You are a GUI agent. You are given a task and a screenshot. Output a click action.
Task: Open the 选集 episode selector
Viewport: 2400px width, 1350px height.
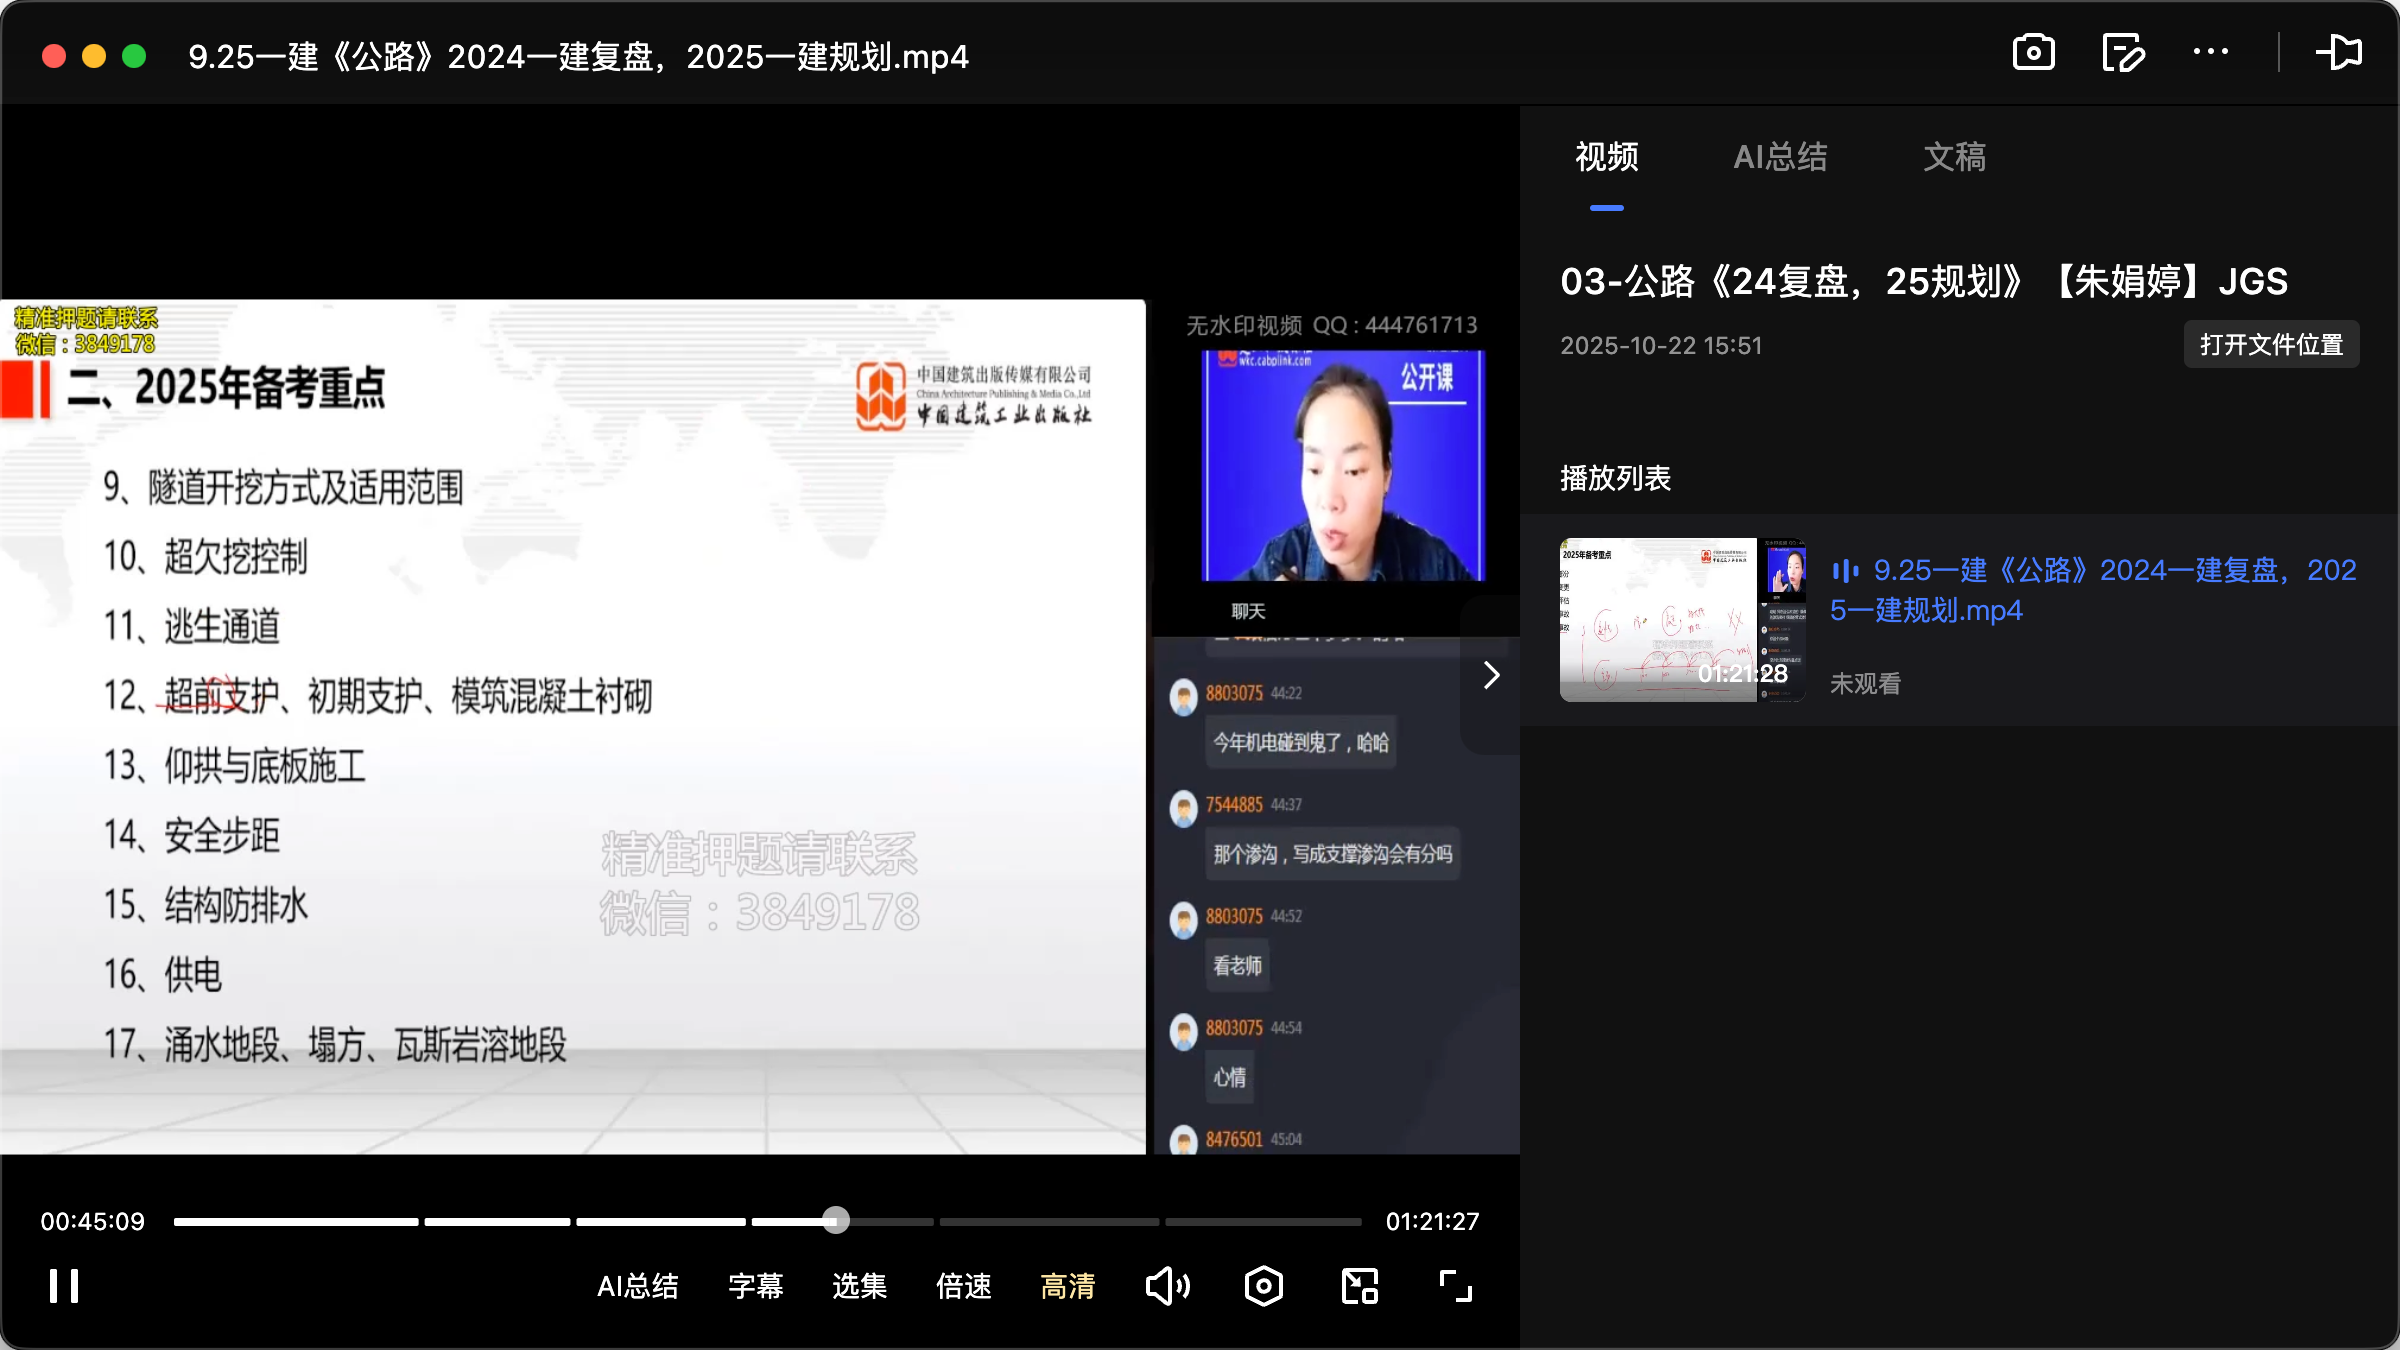[858, 1287]
